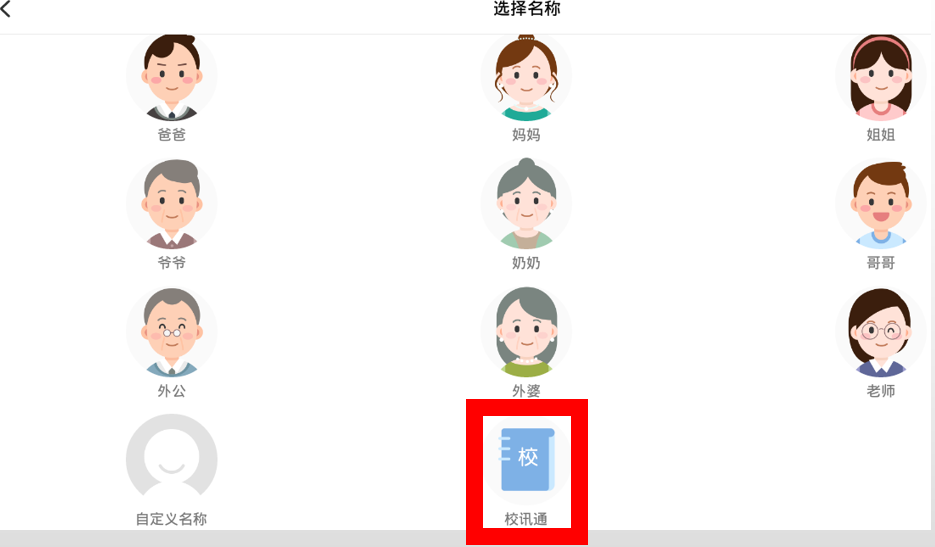Select the 外公 avatar with glasses
The image size is (935, 547).
[172, 332]
